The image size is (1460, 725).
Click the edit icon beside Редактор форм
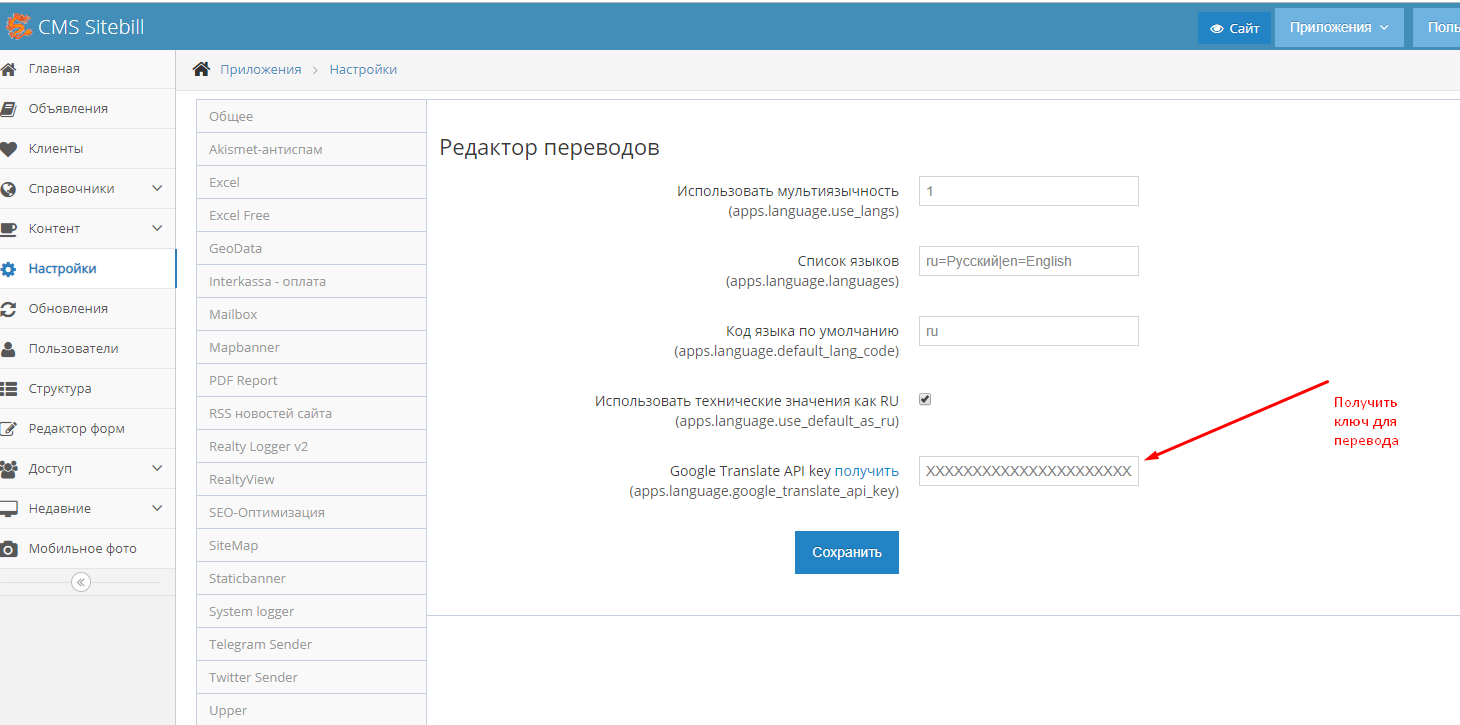point(9,429)
